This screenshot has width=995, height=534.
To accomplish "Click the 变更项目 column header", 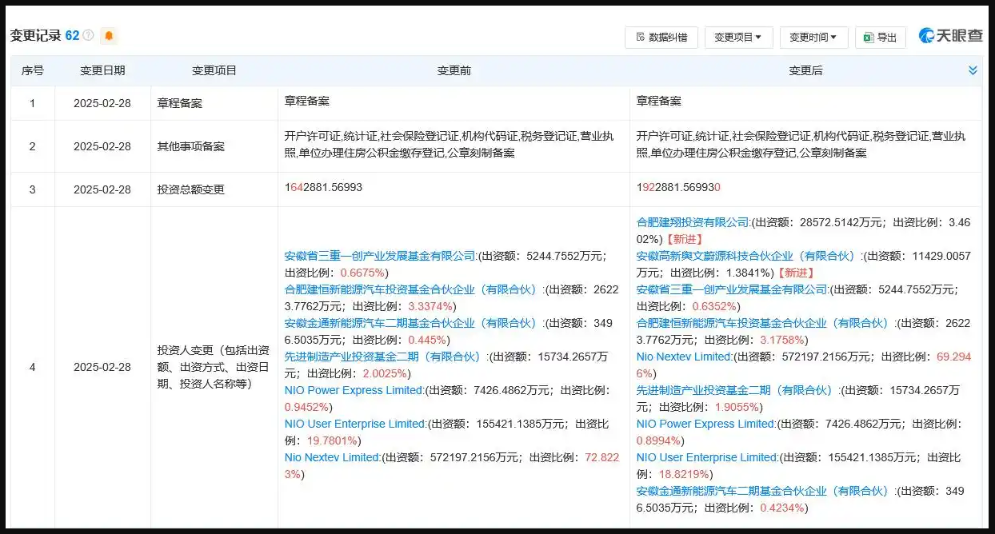I will click(214, 70).
